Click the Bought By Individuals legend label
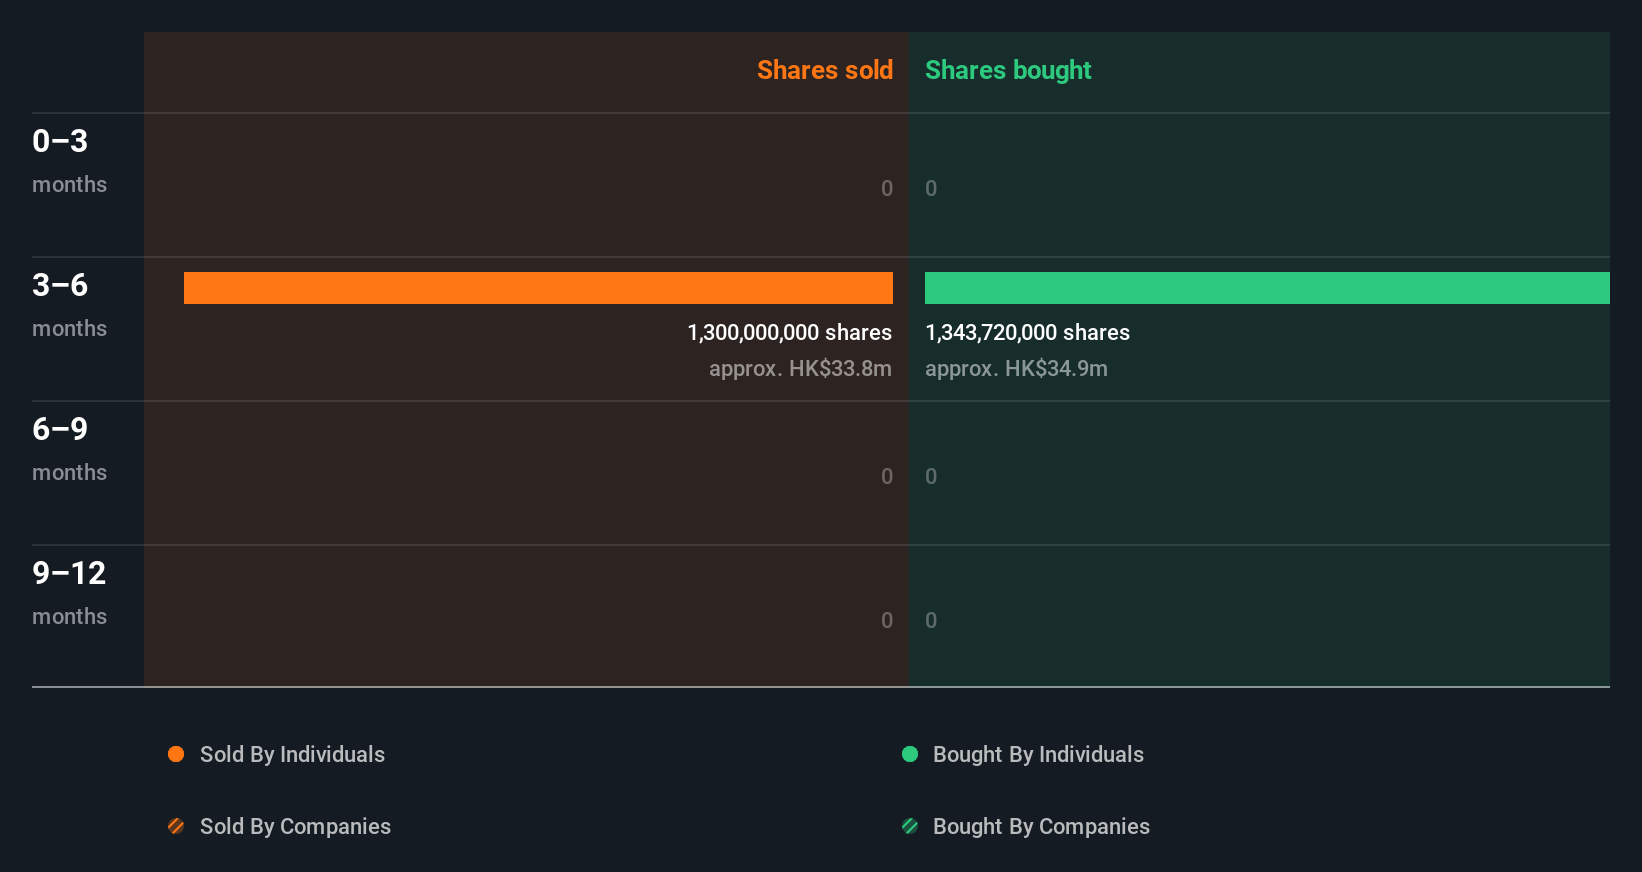Image resolution: width=1642 pixels, height=872 pixels. [x=1038, y=754]
